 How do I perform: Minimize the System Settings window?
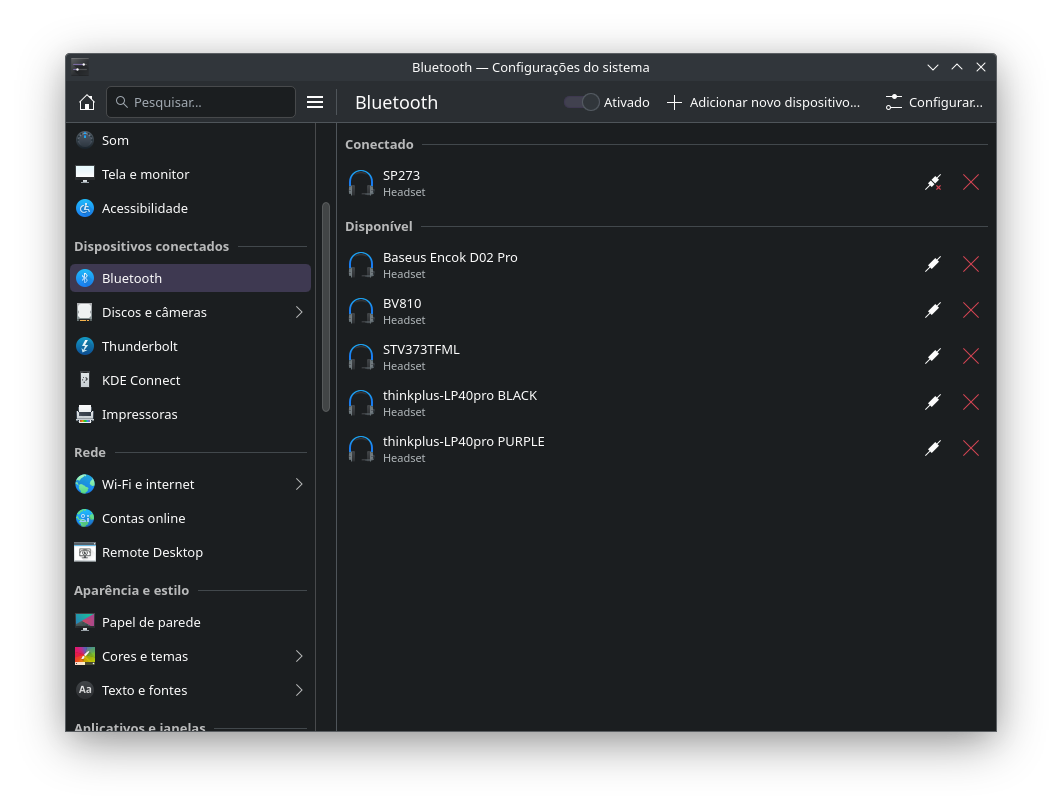(x=933, y=67)
